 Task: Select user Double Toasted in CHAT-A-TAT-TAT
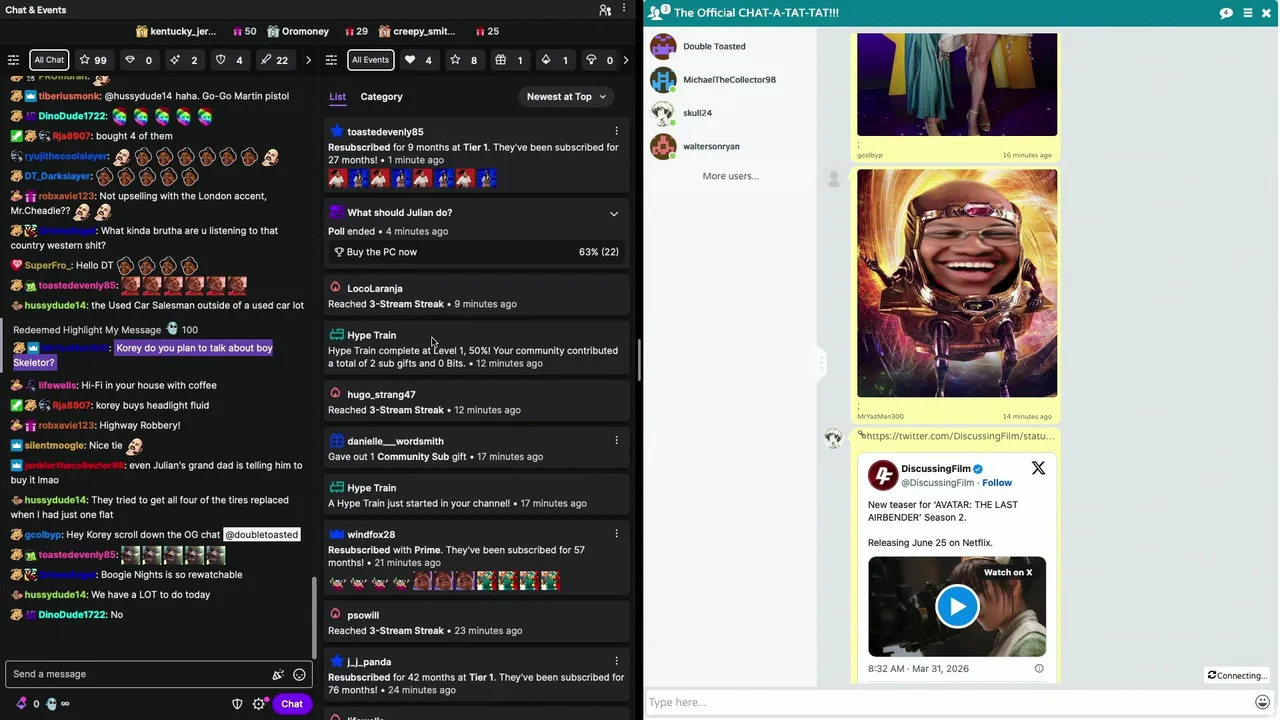pos(714,47)
